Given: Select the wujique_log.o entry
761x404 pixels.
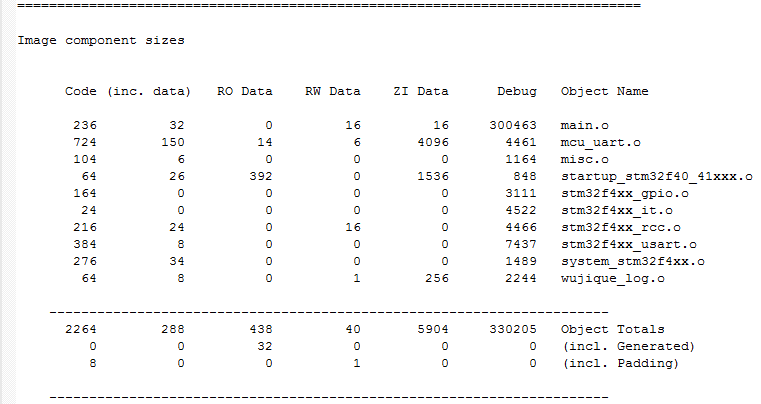Looking at the screenshot, I should [612, 279].
